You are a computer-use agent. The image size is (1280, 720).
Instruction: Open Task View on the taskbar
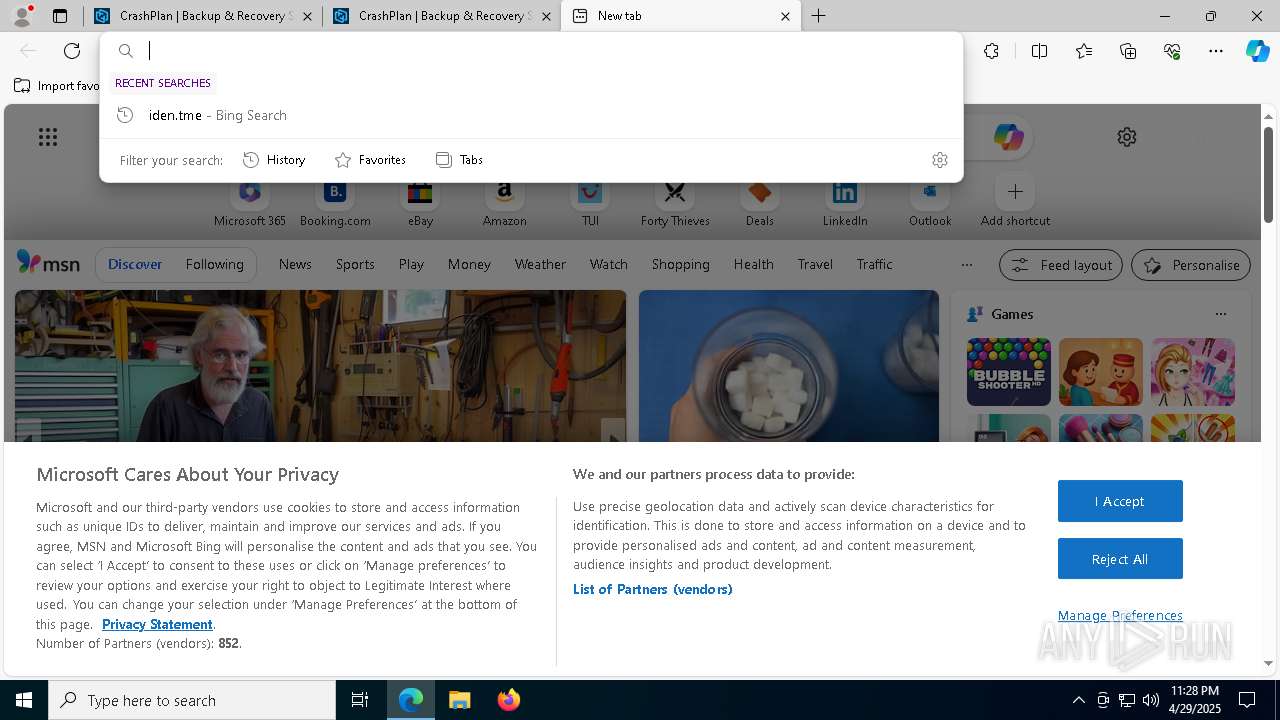(360, 700)
